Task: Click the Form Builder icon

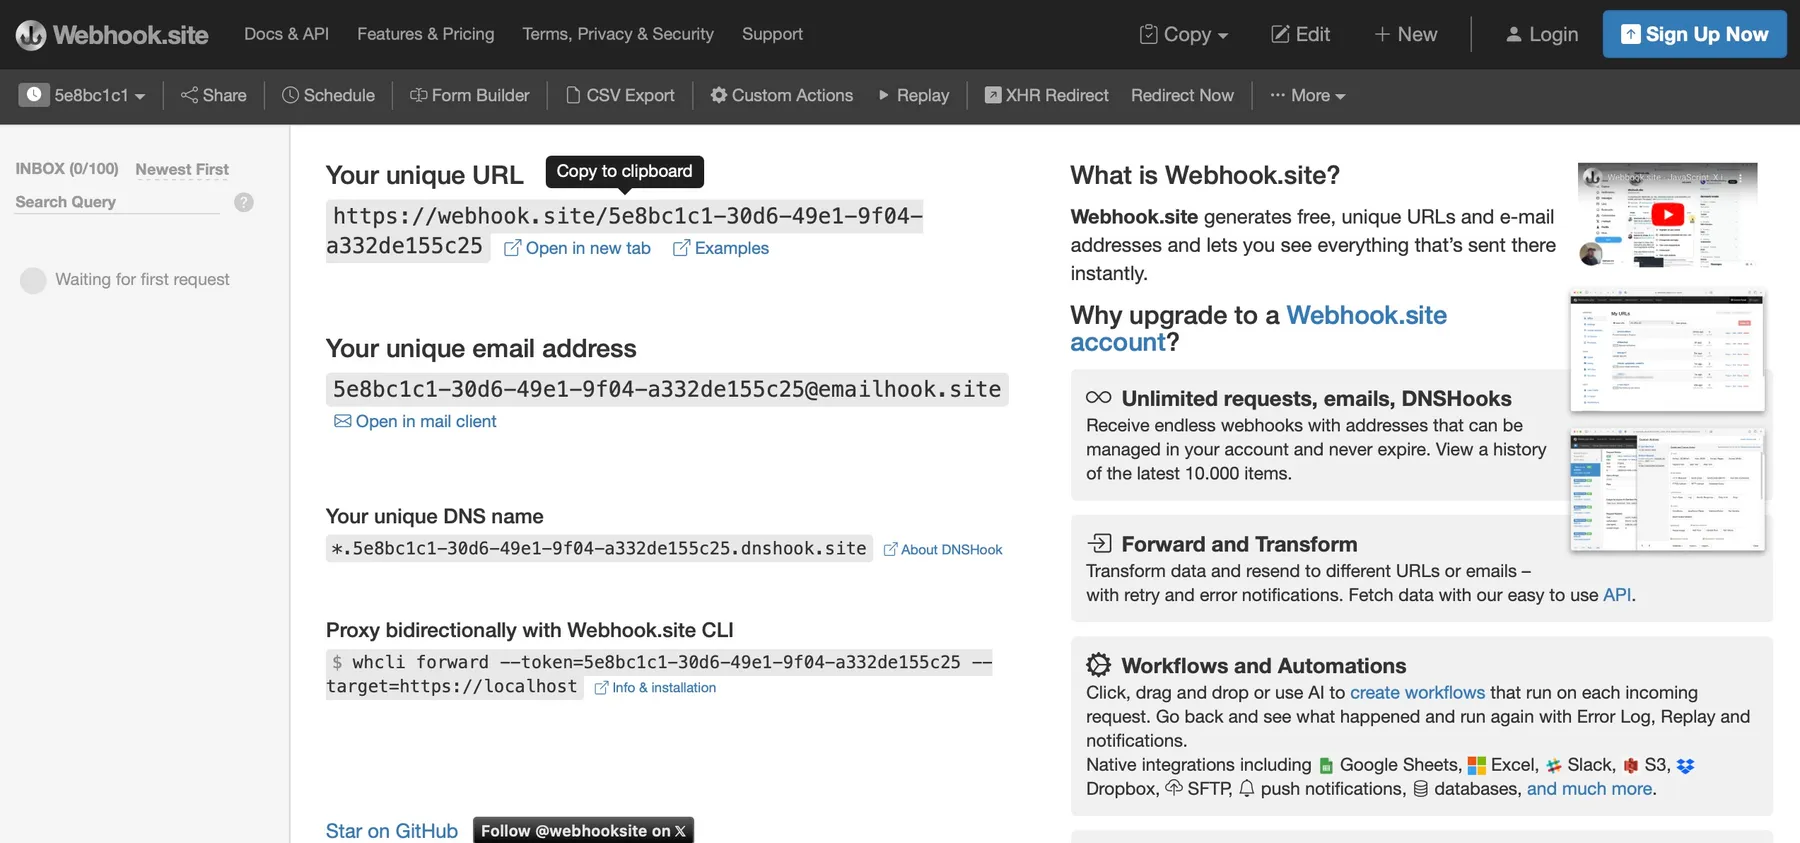Action: coord(419,95)
